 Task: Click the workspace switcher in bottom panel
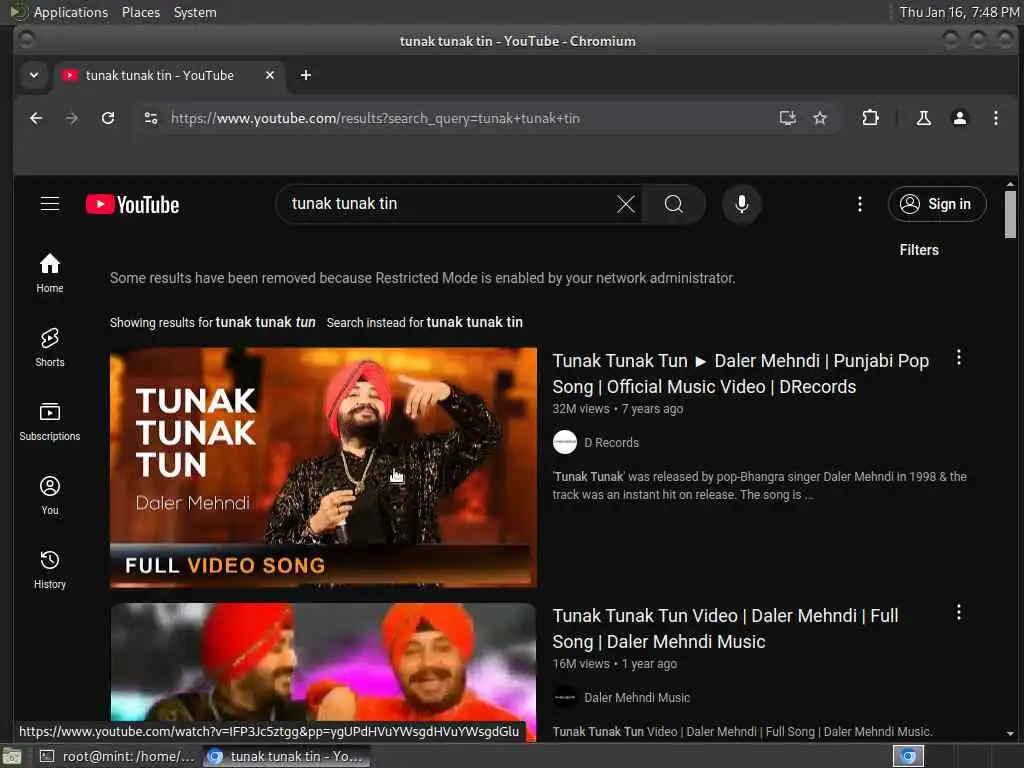click(x=908, y=756)
